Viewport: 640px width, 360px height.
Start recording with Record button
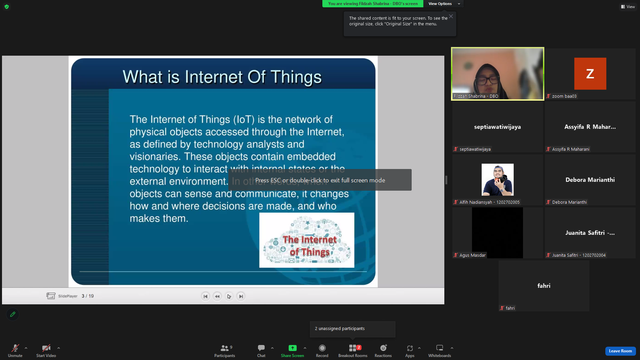tap(322, 350)
